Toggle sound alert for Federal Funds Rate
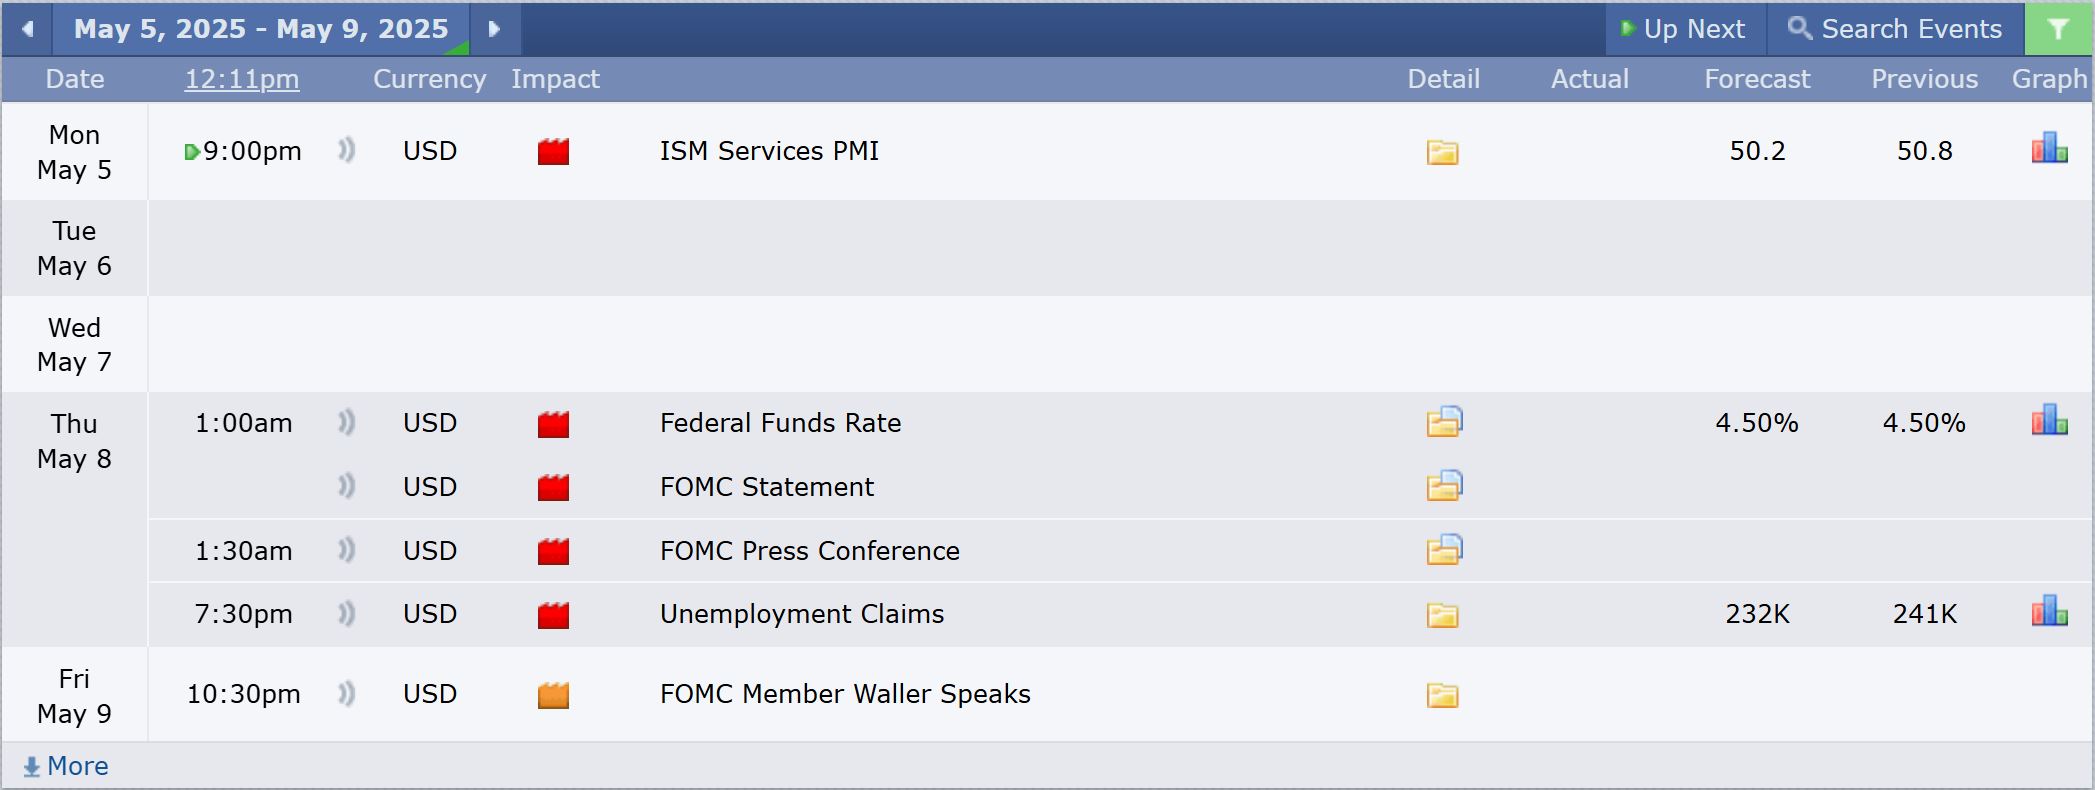 tap(346, 422)
